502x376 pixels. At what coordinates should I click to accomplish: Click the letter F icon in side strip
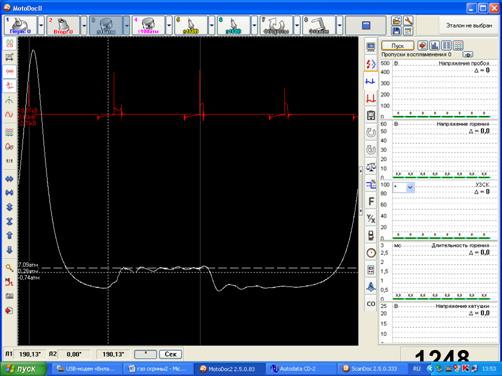tap(371, 201)
